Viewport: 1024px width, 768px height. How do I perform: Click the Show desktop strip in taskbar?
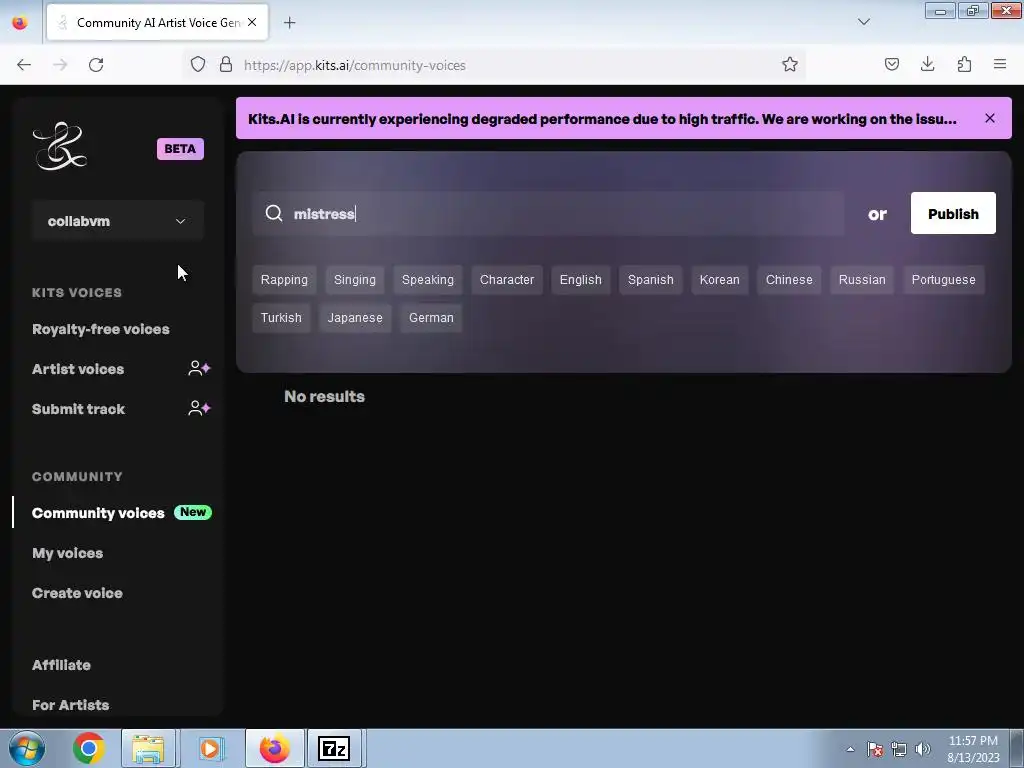tap(1017, 748)
